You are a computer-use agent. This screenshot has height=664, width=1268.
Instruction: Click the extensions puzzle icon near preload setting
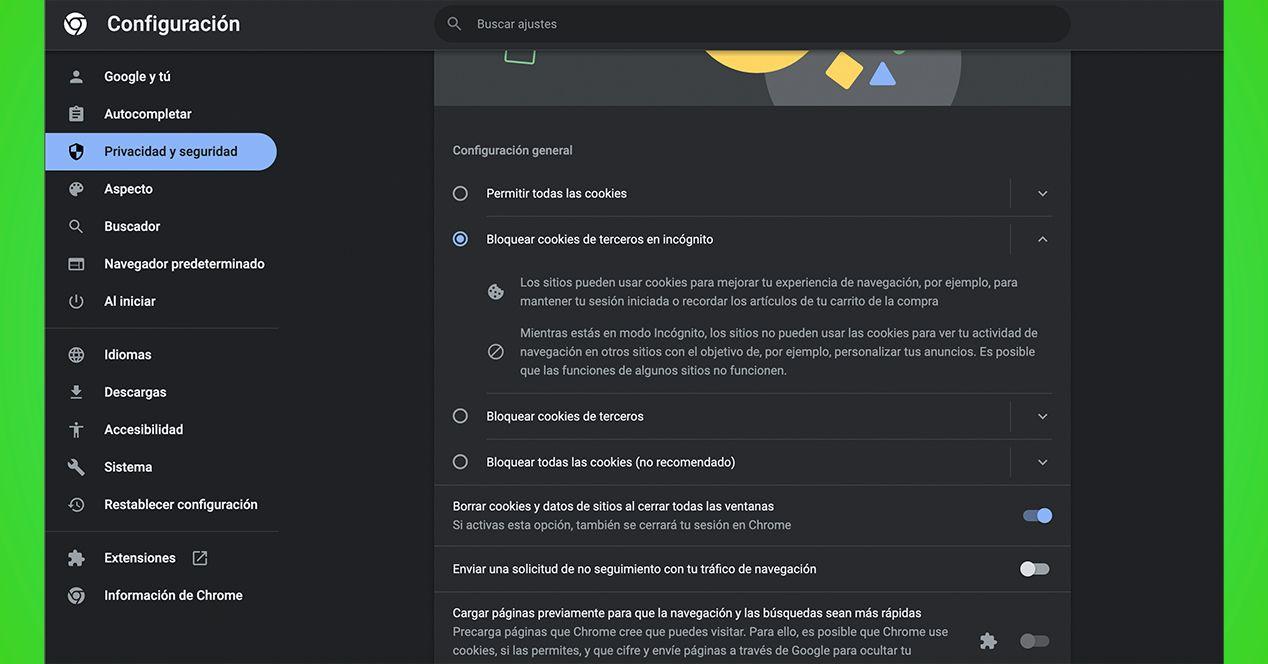tap(988, 640)
